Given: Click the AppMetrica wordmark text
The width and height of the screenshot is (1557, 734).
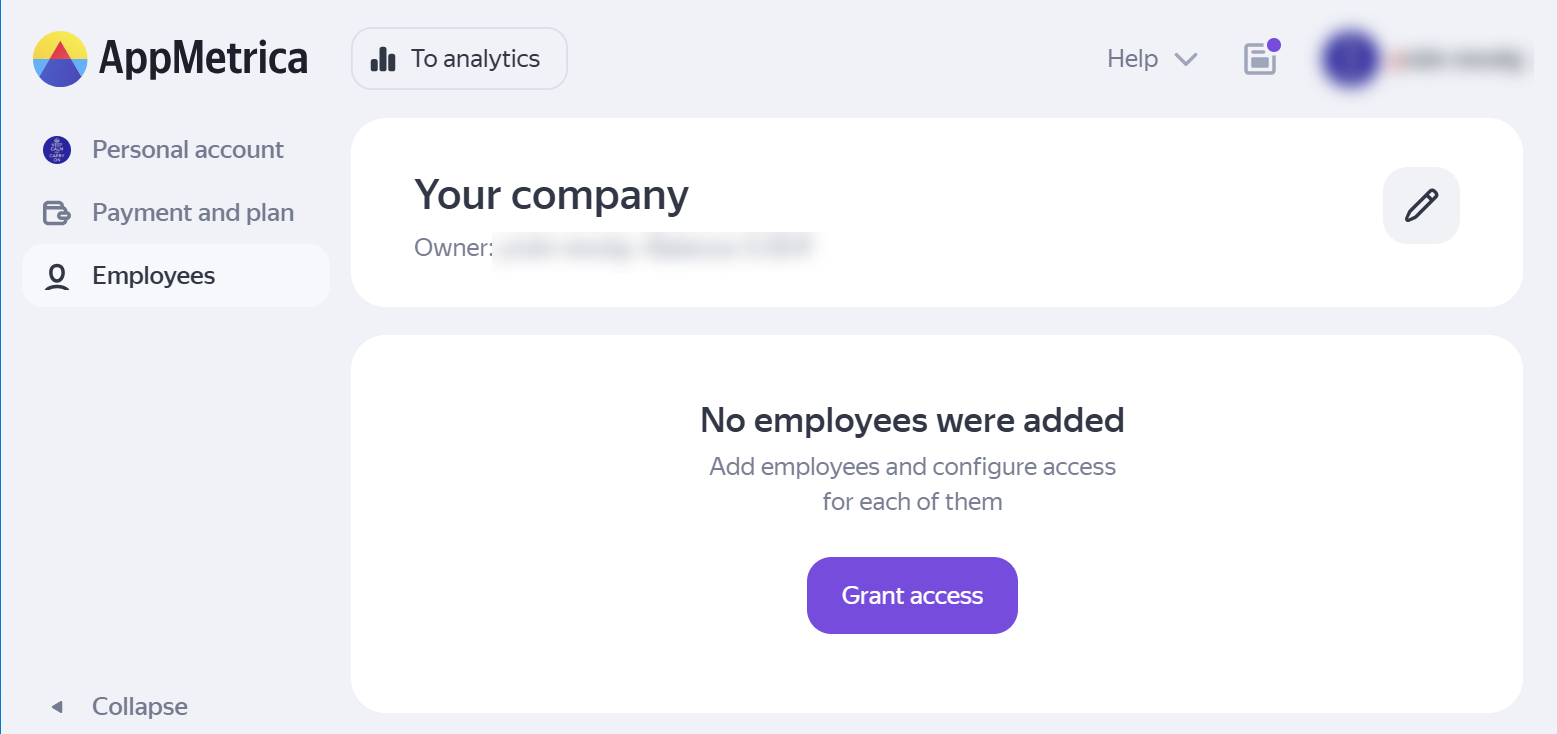Looking at the screenshot, I should 203,59.
